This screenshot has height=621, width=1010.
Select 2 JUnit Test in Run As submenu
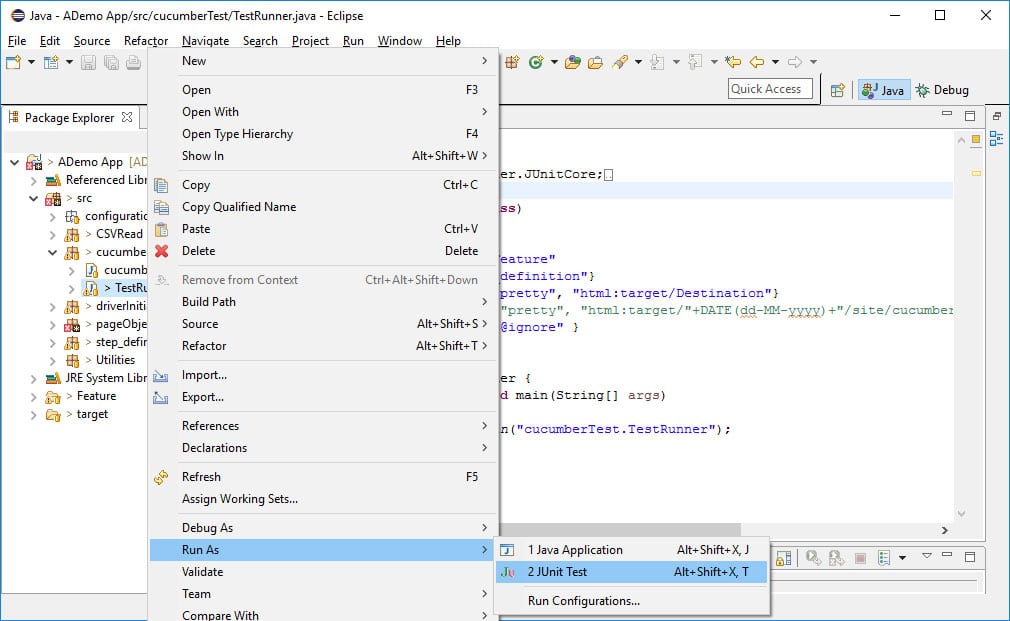click(631, 571)
